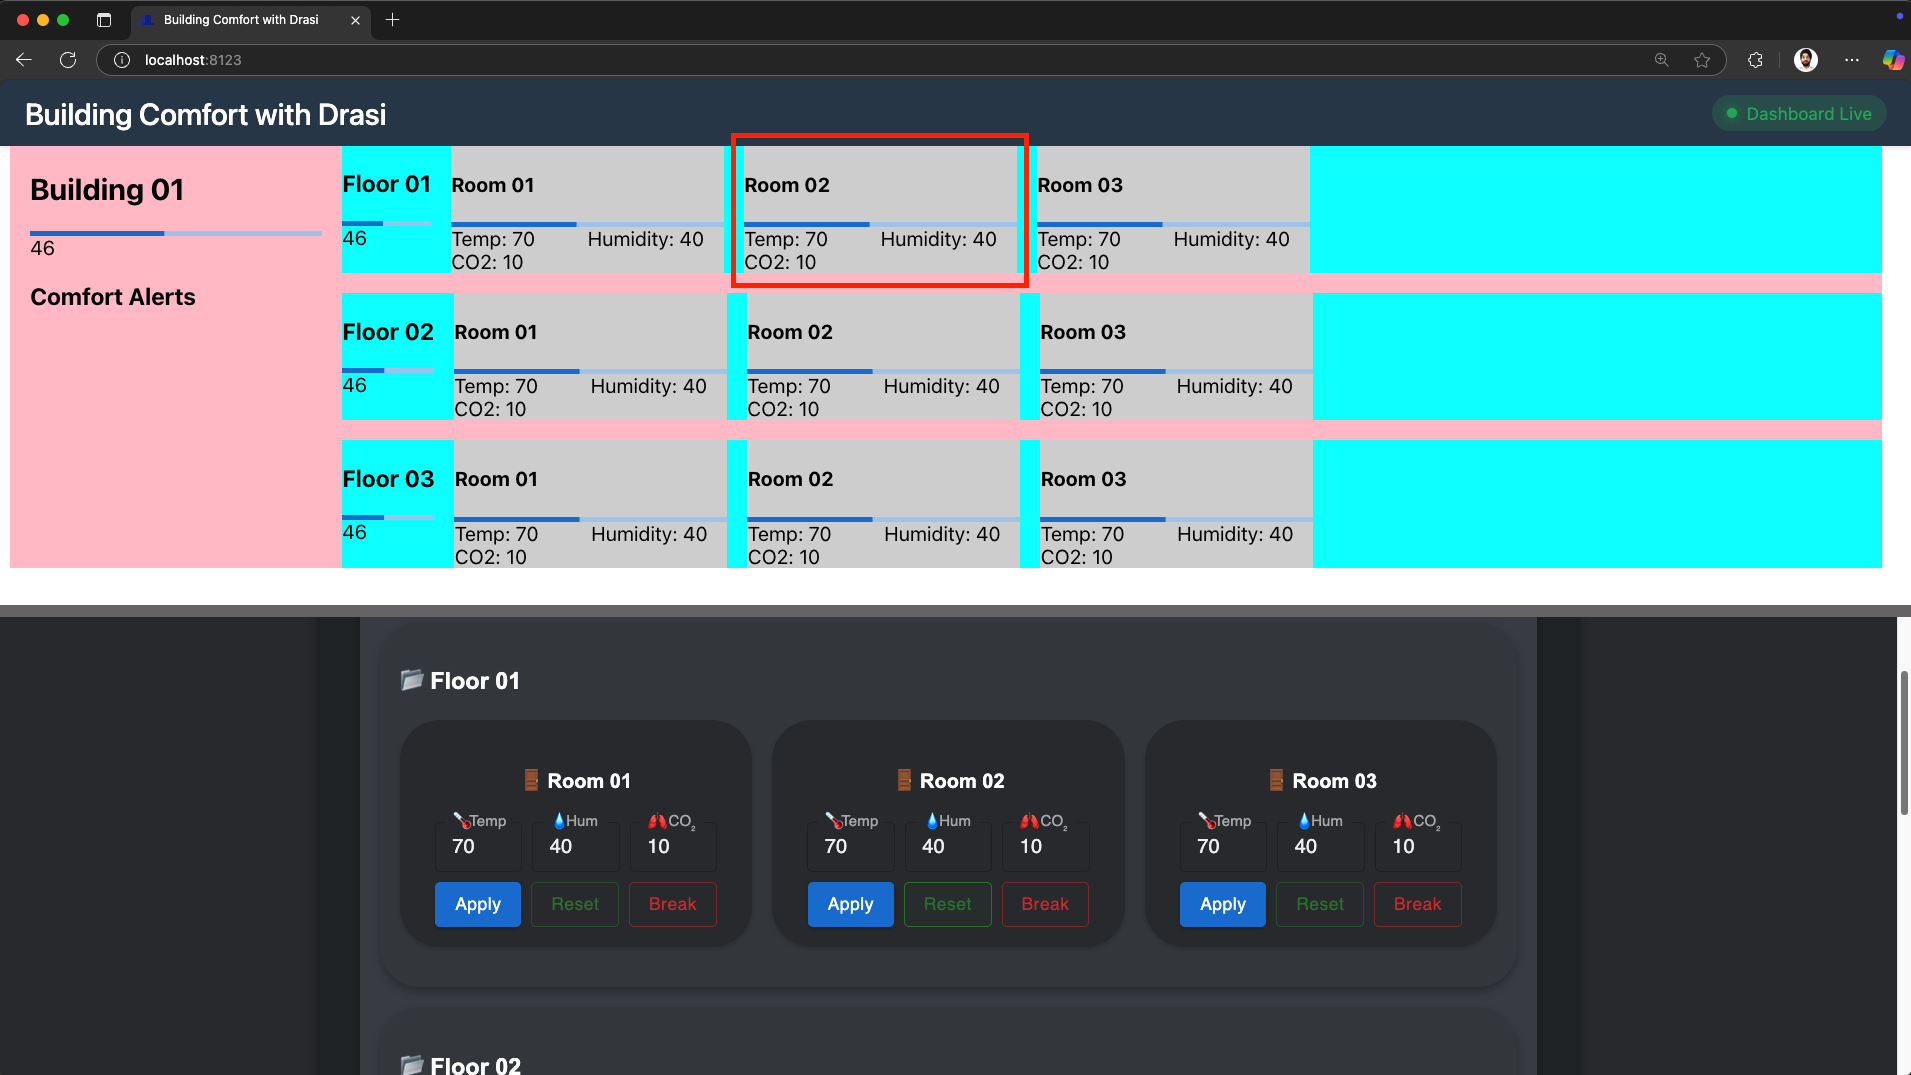Screen dimensions: 1911x1075
Task: Click the profile avatar in the toolbar
Action: coord(1806,60)
